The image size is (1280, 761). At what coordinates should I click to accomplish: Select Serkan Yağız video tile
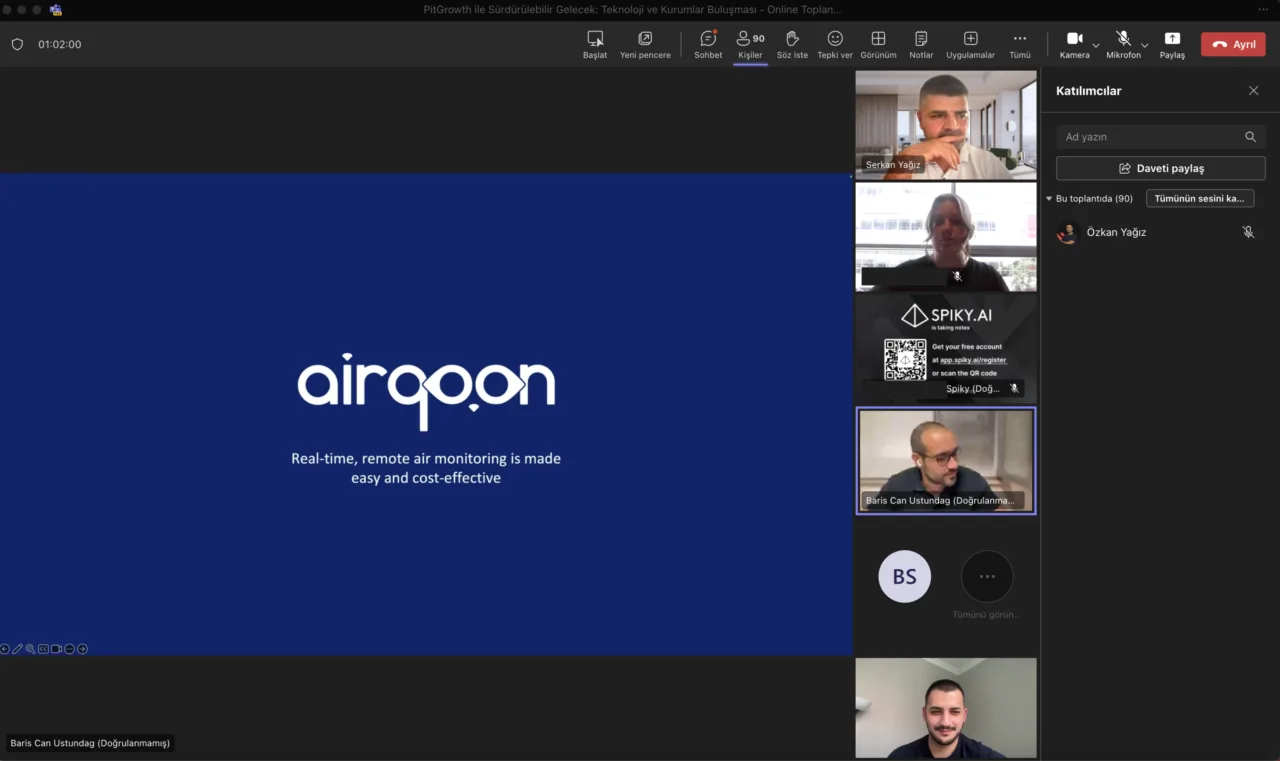click(946, 124)
